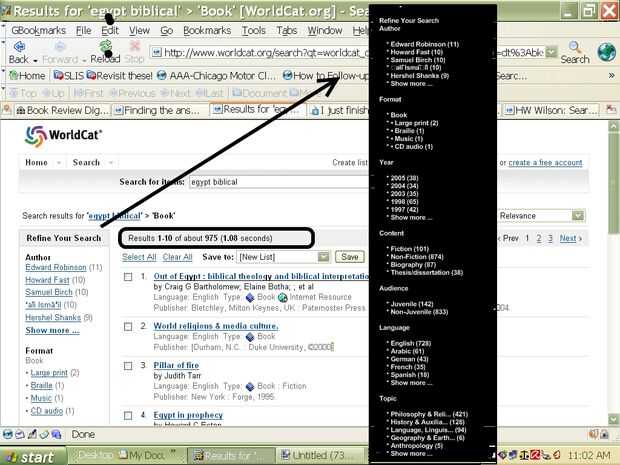Viewport: 620px width, 465px height.
Task: Open author filter 'Howard Fast'
Action: tap(47, 280)
